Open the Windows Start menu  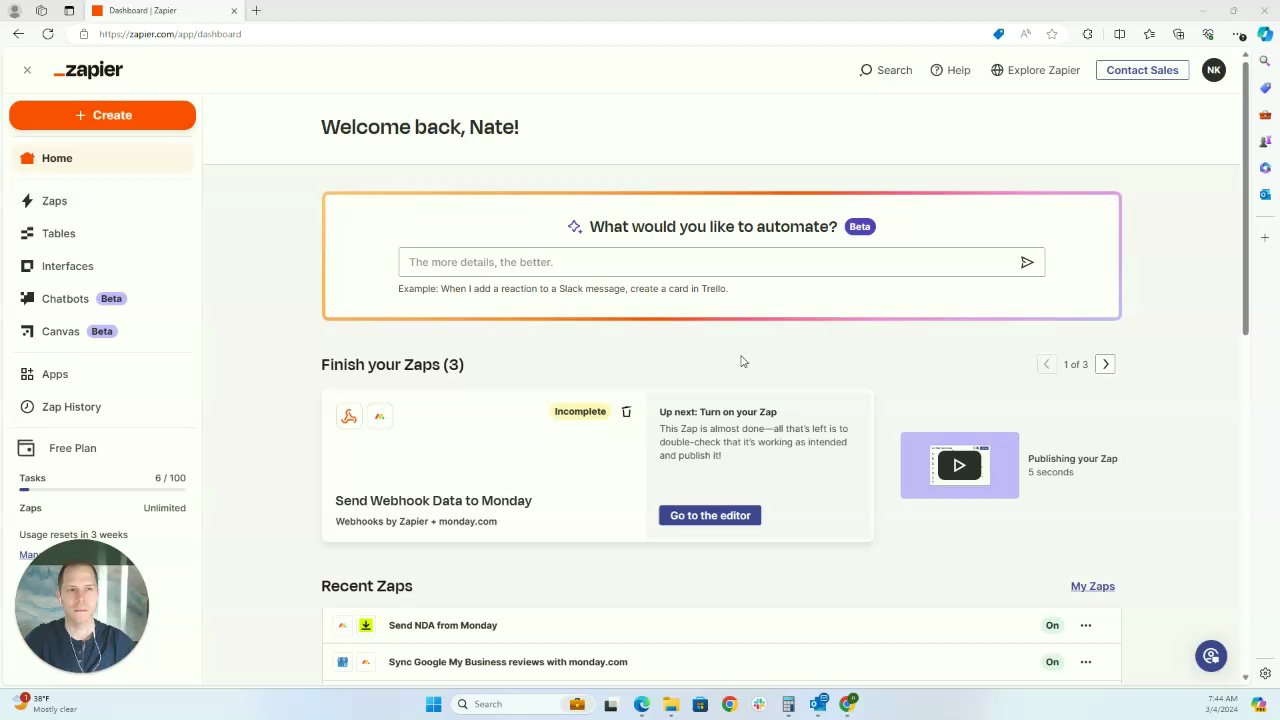(x=433, y=704)
